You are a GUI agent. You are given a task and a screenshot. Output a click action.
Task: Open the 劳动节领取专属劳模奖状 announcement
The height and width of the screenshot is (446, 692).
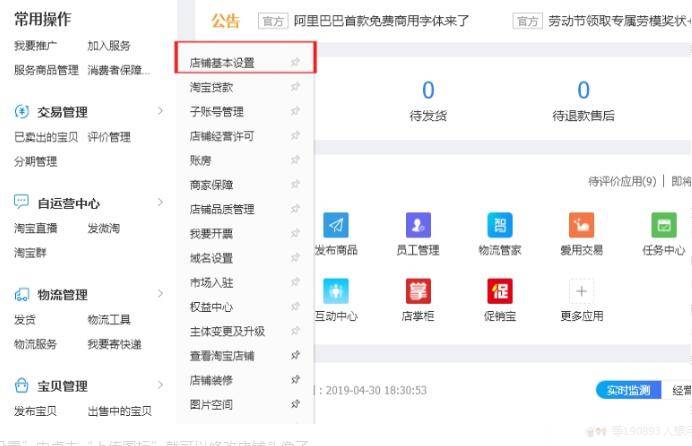[620, 21]
